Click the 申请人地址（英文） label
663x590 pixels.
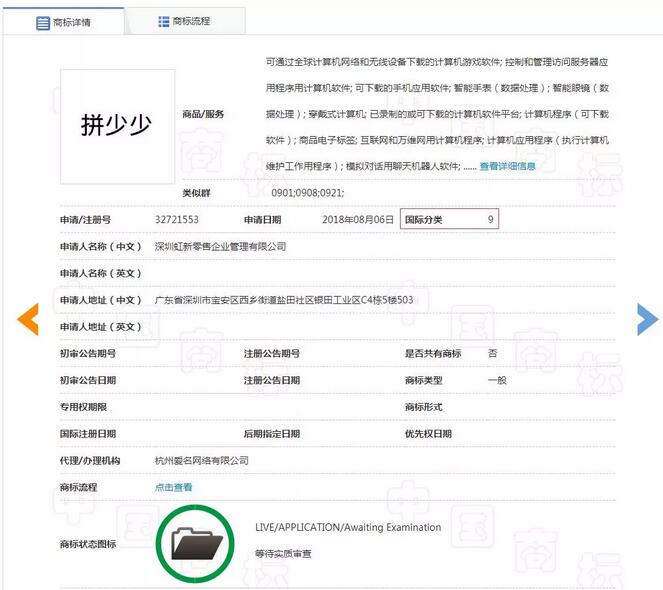click(101, 327)
